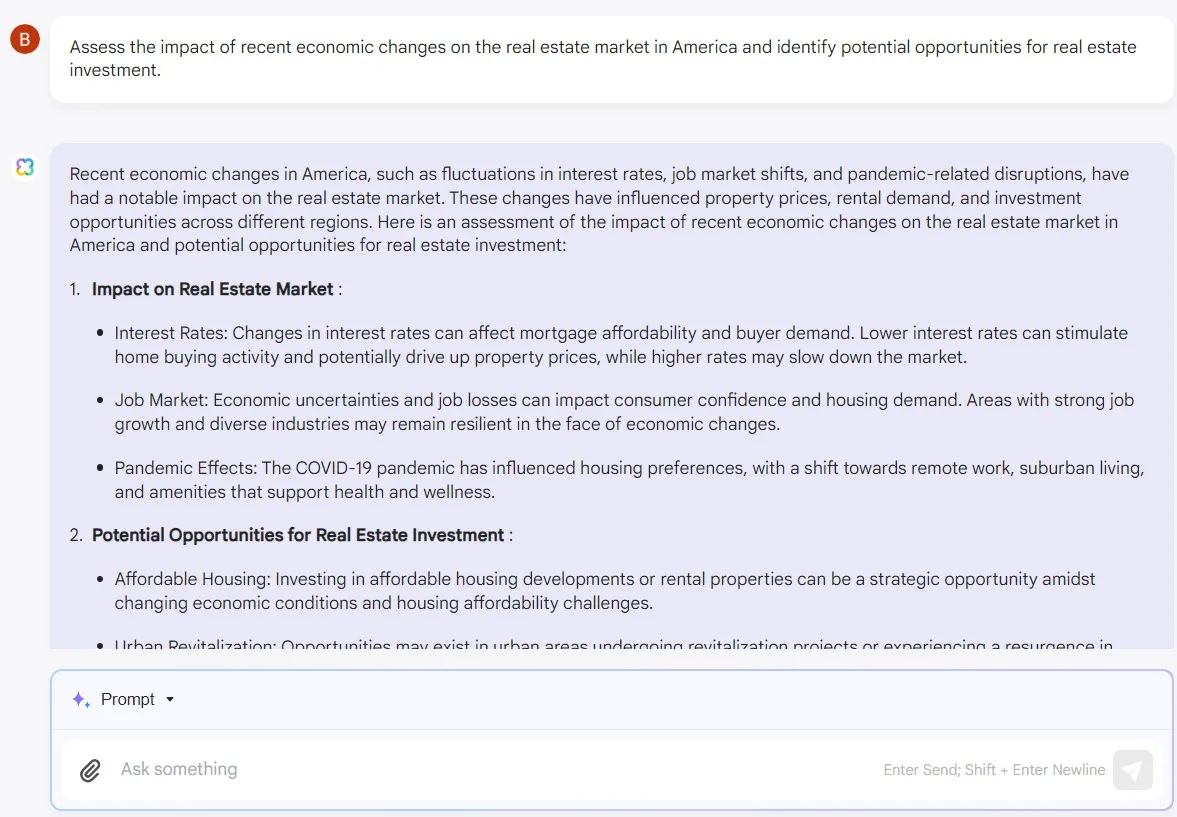Focus the Ask something input field
1177x817 pixels.
point(480,770)
